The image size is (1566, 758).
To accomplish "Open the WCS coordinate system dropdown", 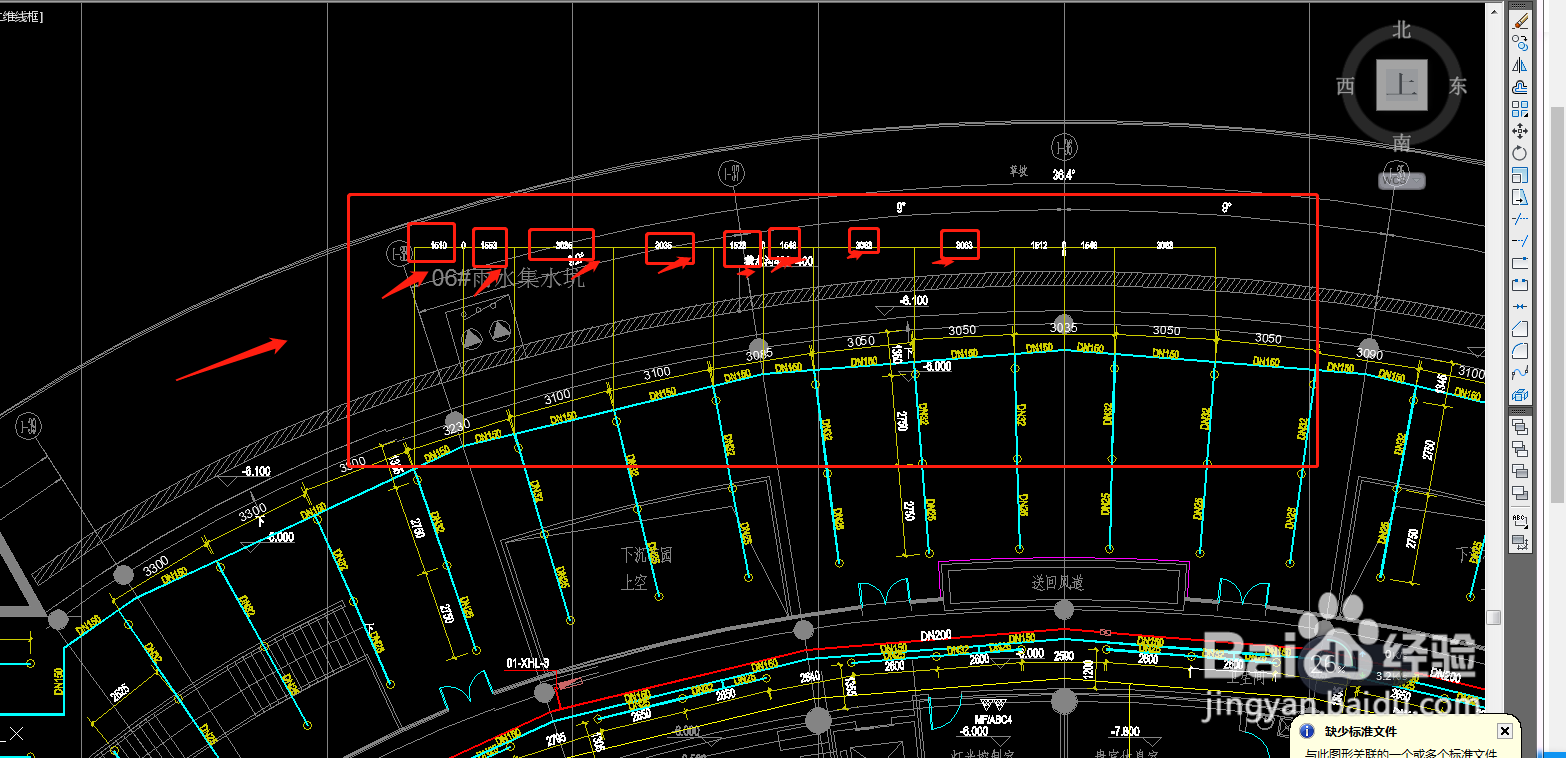I will [1400, 180].
